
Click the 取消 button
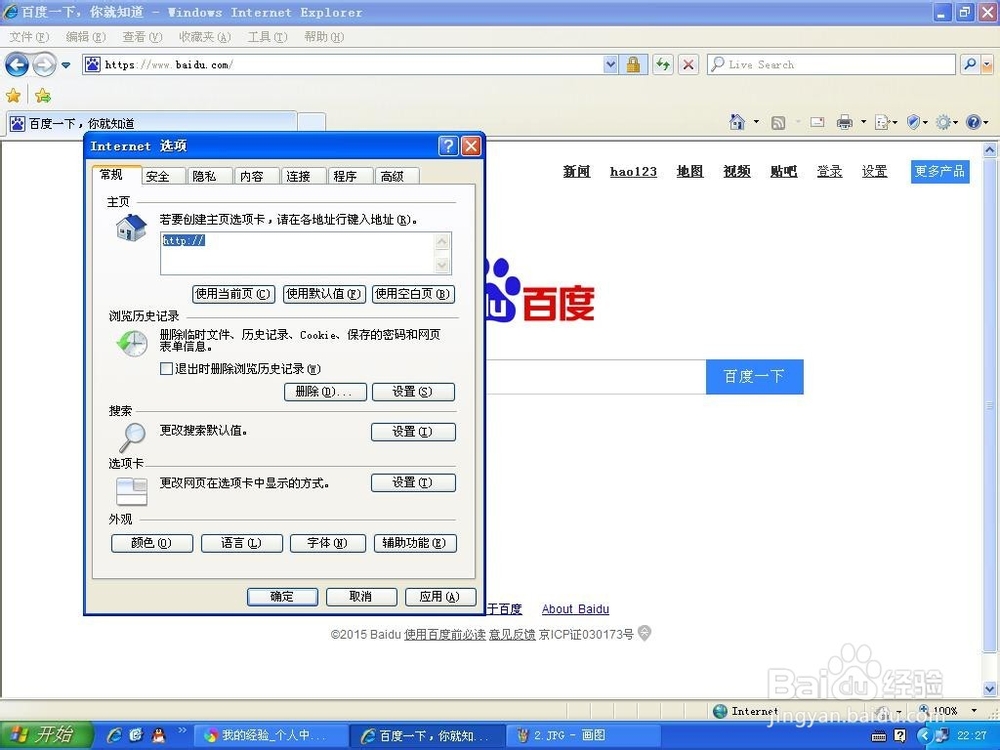pyautogui.click(x=361, y=597)
